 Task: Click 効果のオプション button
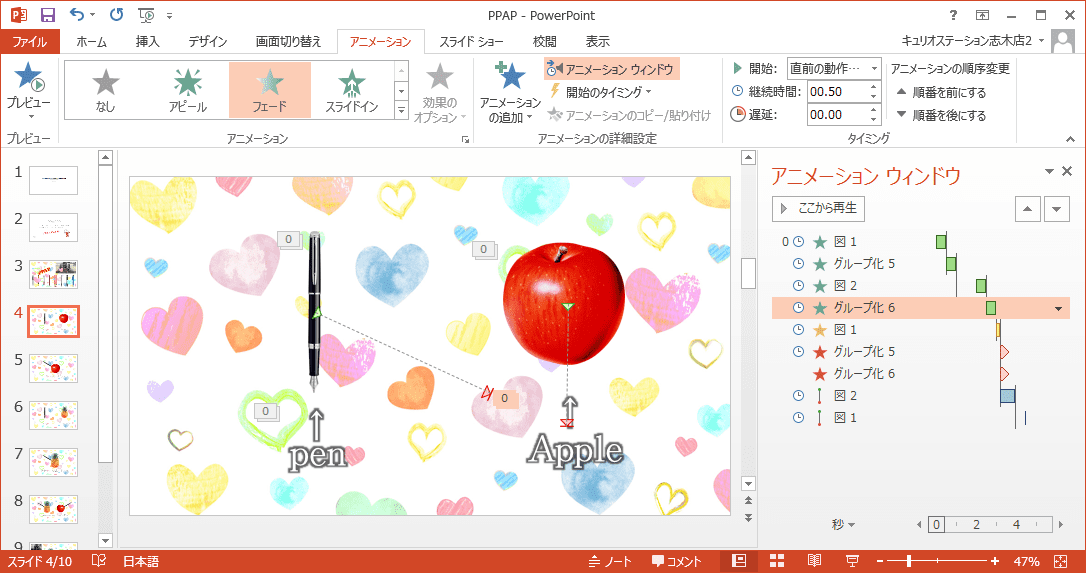pos(440,94)
